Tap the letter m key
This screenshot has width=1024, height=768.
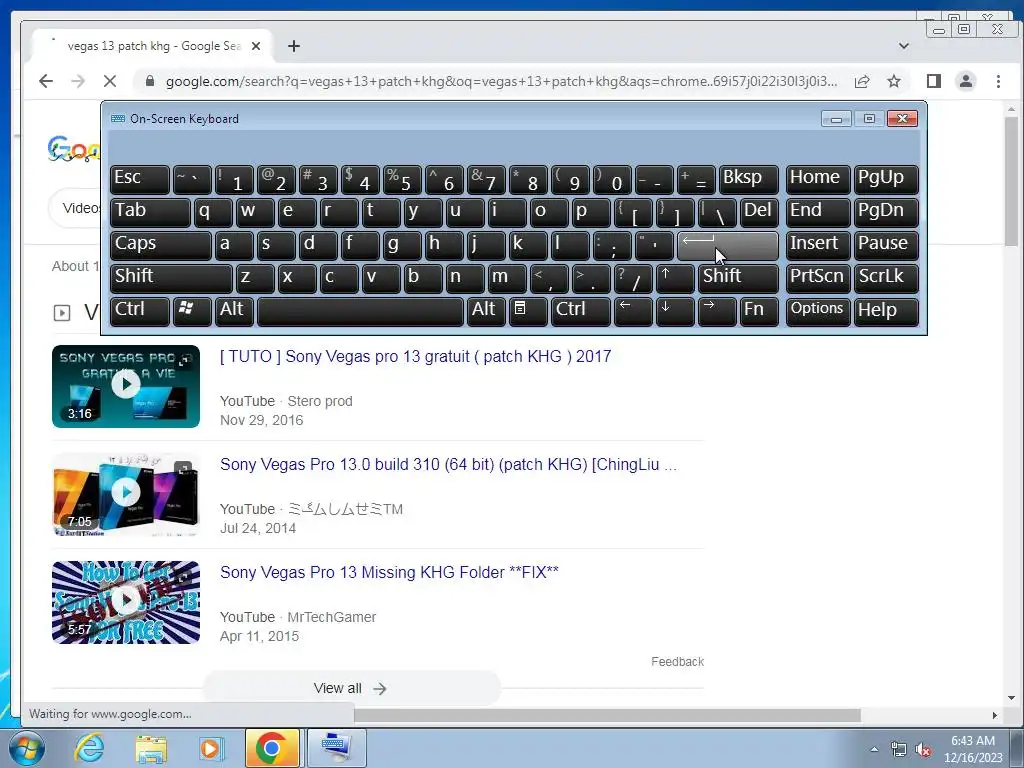tap(507, 278)
